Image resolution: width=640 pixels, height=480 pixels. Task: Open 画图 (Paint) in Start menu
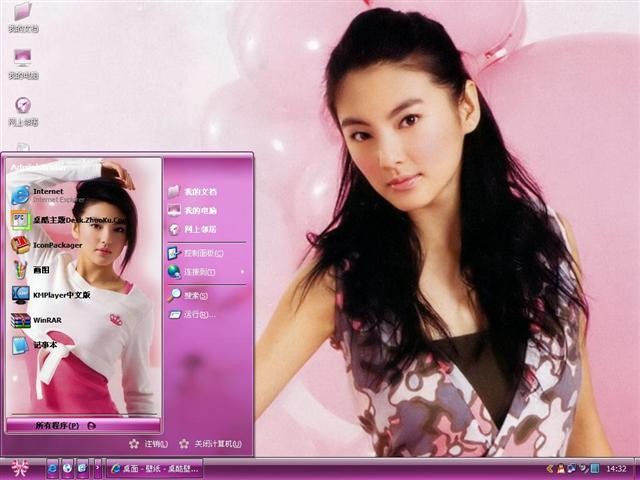30,270
